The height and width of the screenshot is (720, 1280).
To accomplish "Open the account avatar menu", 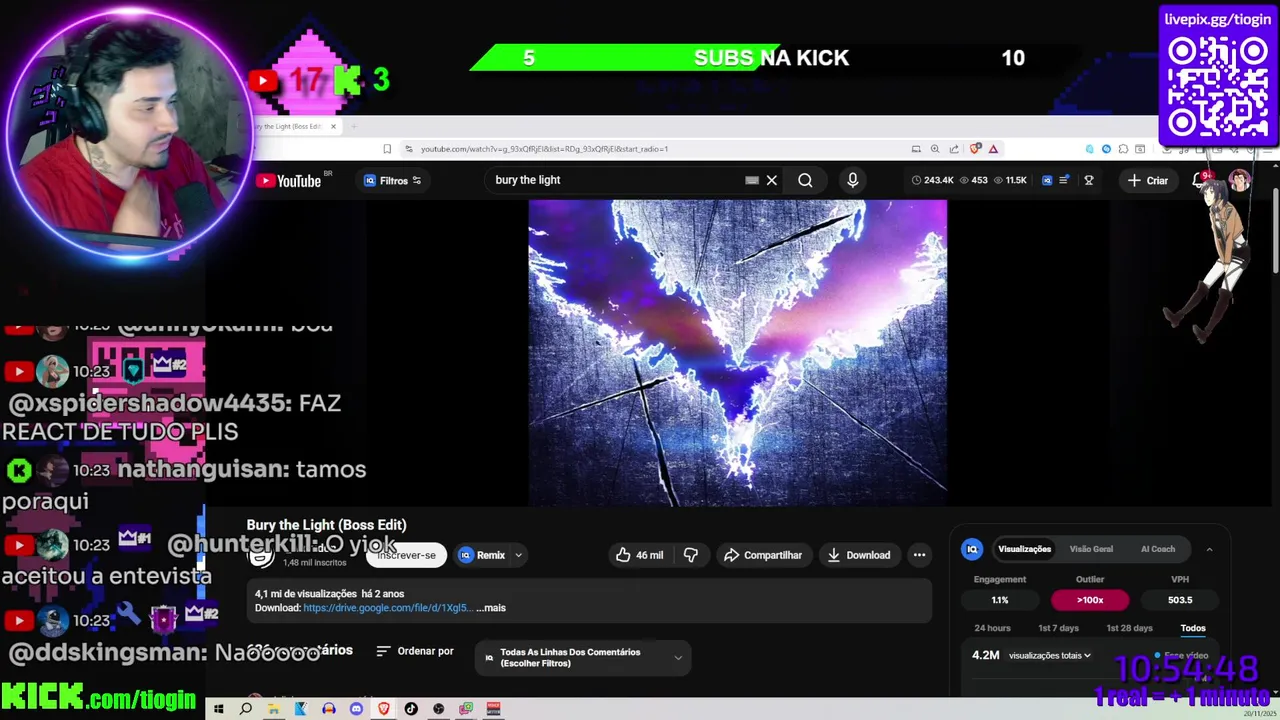I will pos(1239,180).
